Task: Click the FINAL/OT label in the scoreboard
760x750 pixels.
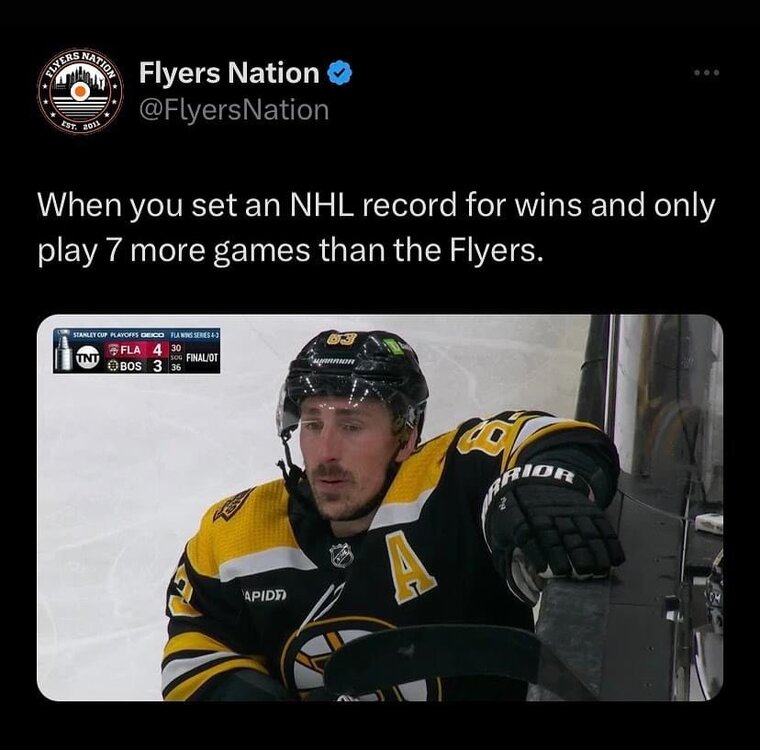Action: 202,359
